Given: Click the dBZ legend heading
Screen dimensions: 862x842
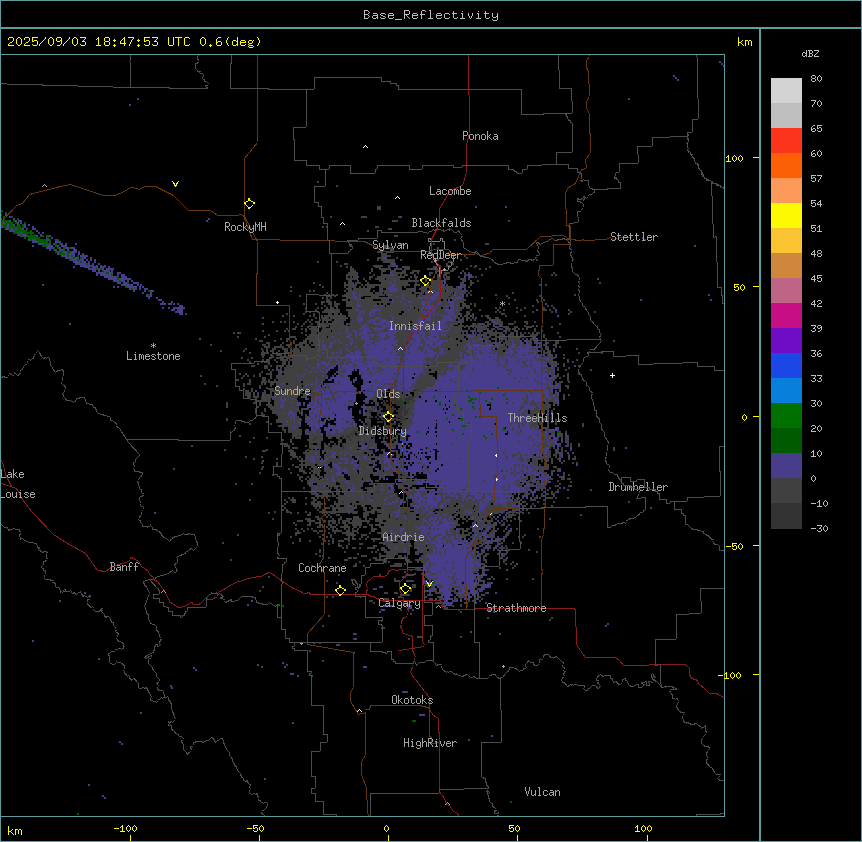Looking at the screenshot, I should (810, 54).
